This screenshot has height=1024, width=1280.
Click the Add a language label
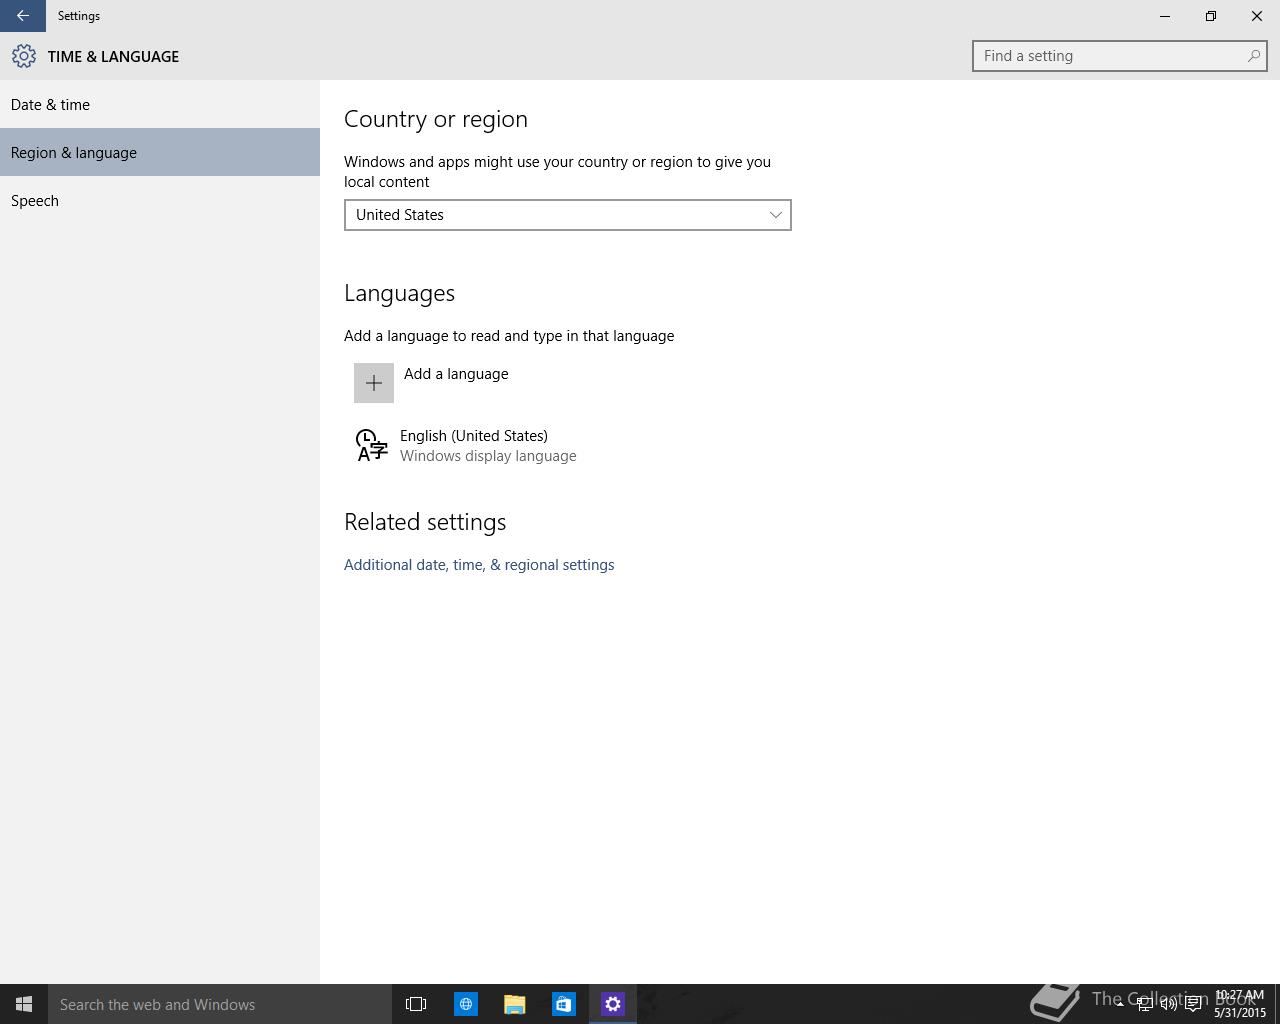pyautogui.click(x=456, y=374)
